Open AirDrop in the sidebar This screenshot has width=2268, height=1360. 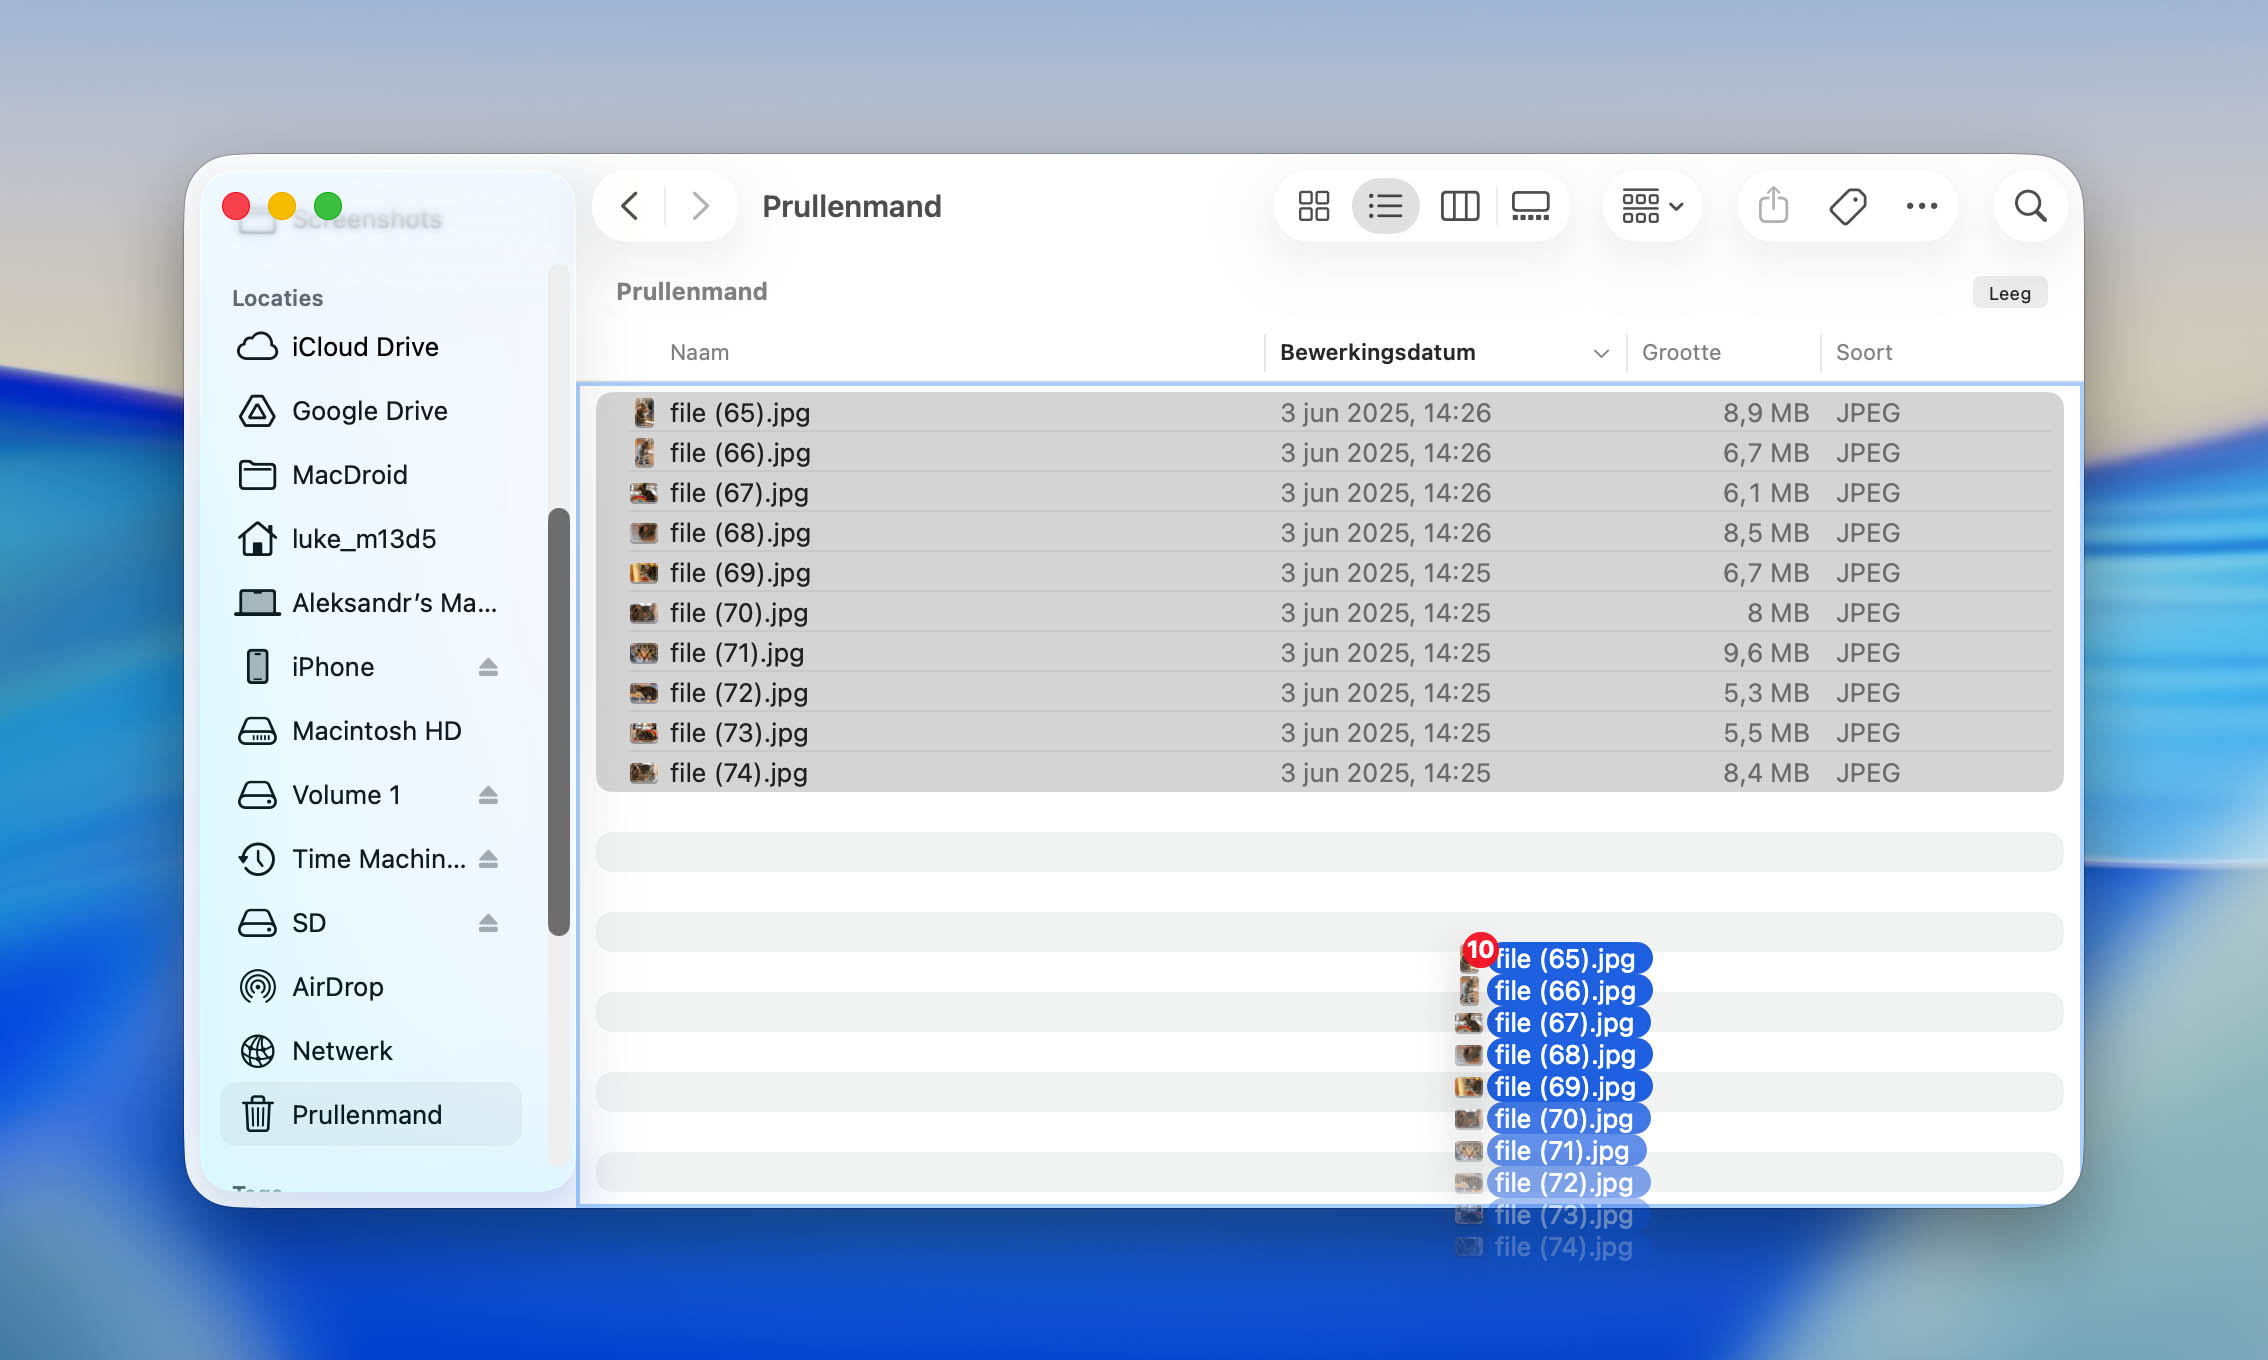[370, 987]
